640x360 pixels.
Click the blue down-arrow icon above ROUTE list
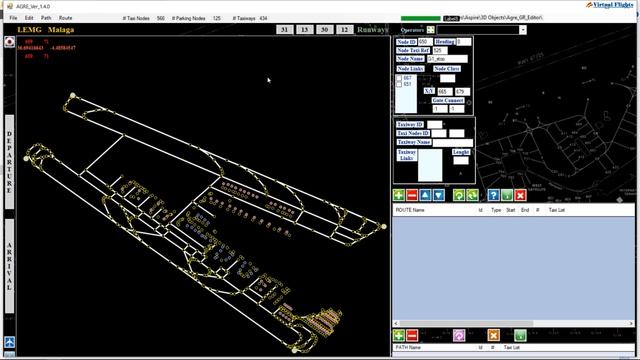pyautogui.click(x=439, y=195)
